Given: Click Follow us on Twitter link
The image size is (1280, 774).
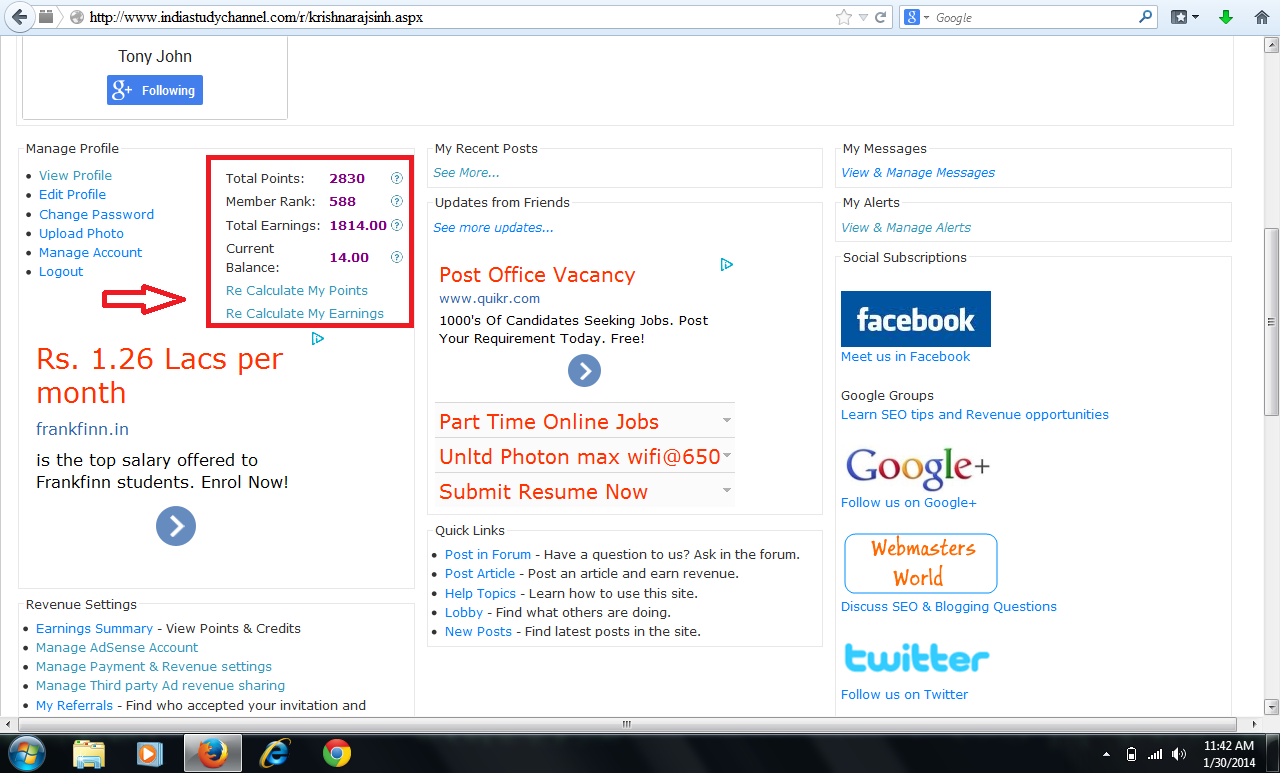Looking at the screenshot, I should tap(904, 694).
